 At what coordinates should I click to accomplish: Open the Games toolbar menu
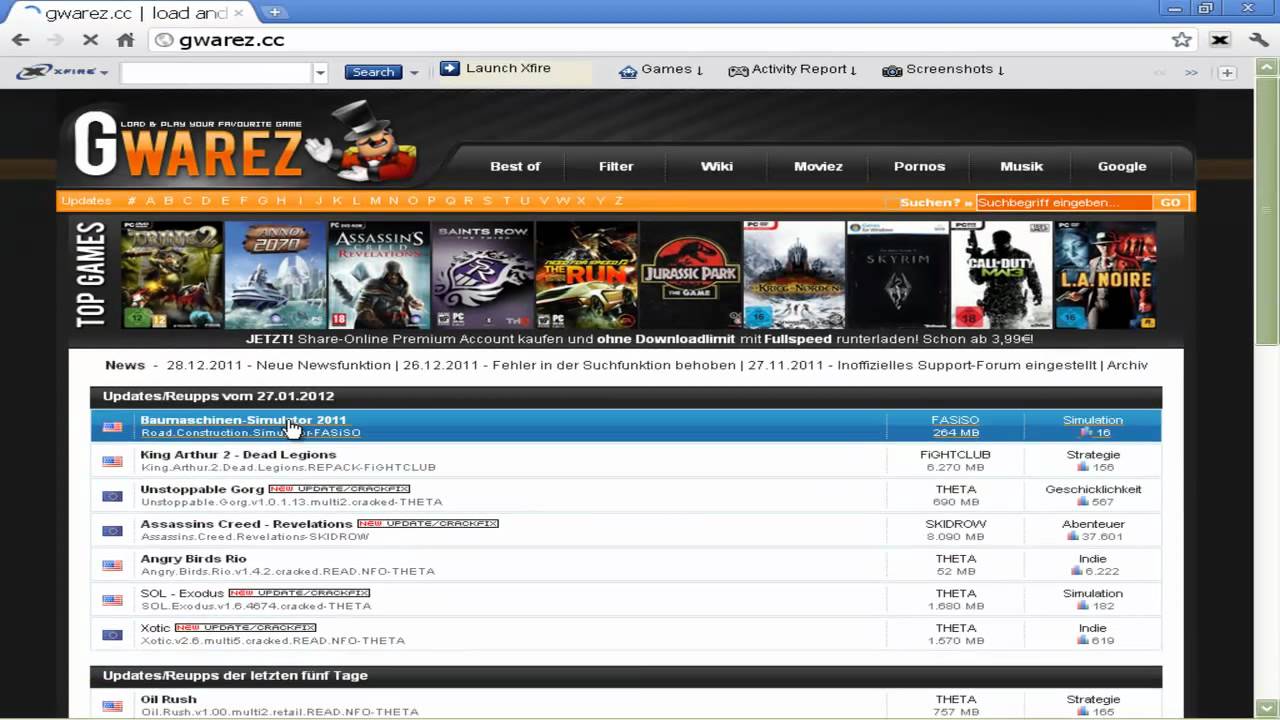(661, 70)
